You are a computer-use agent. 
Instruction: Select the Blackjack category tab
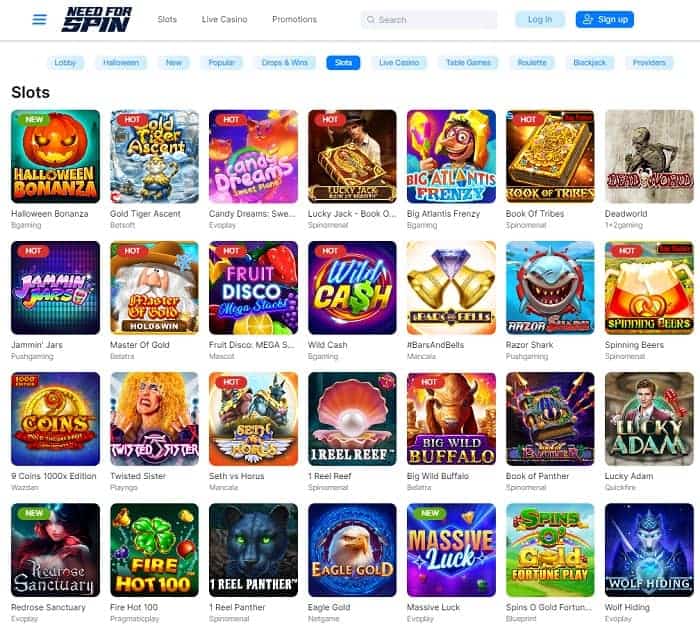(x=589, y=62)
